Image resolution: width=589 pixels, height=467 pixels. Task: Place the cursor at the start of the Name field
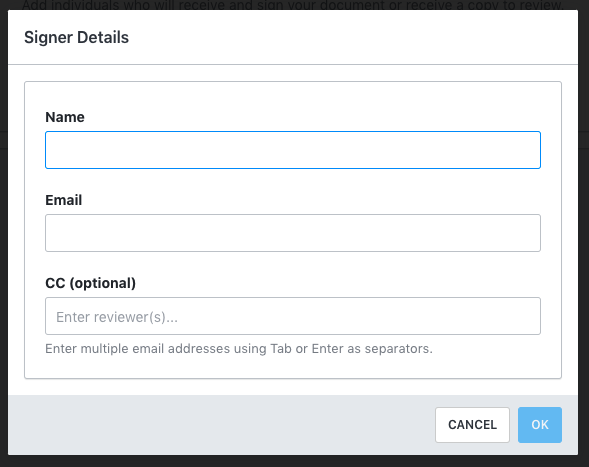[51, 150]
